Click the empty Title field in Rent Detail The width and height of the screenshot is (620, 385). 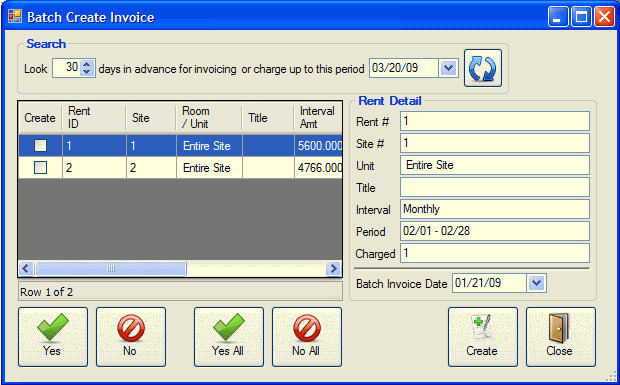click(495, 187)
